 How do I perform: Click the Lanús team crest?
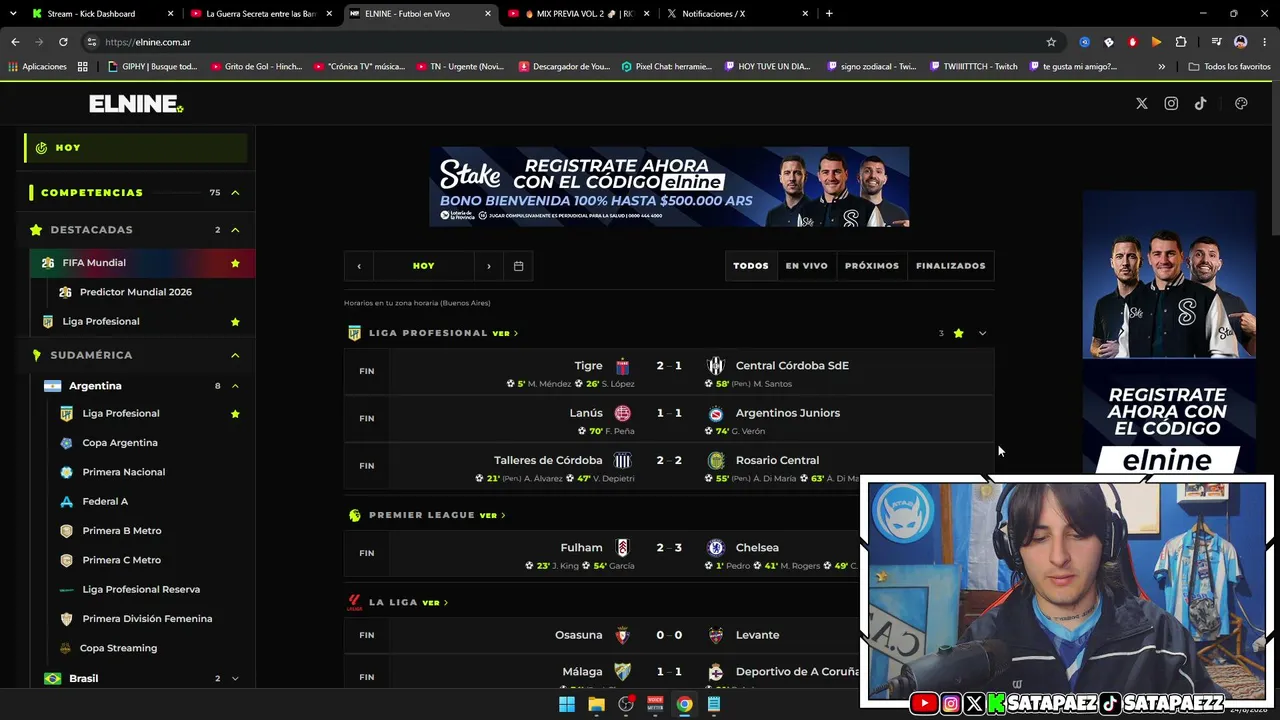622,413
